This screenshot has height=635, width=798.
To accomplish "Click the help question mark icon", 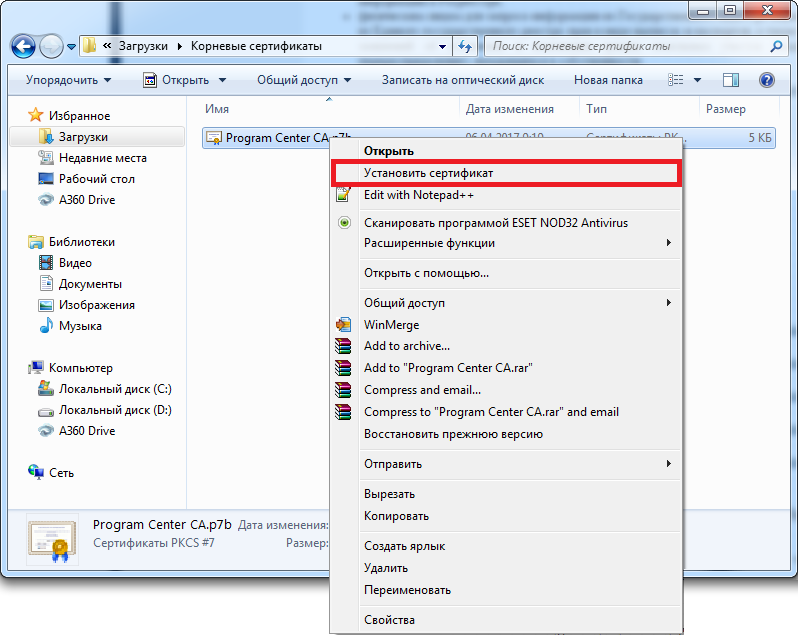I will 767,80.
